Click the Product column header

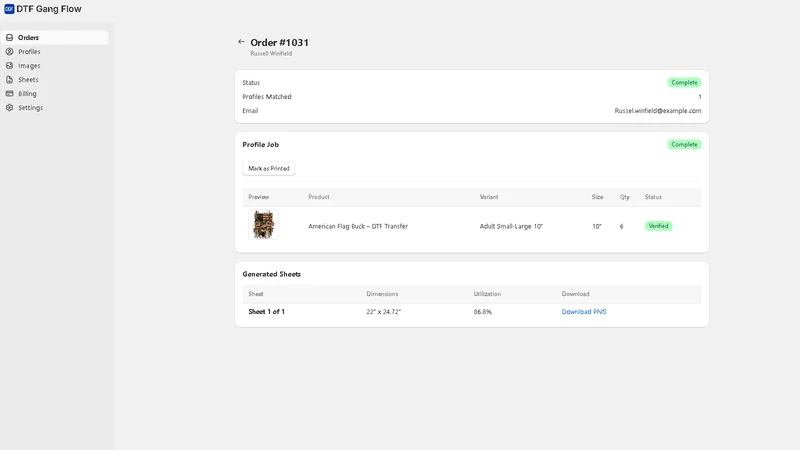[x=319, y=197]
